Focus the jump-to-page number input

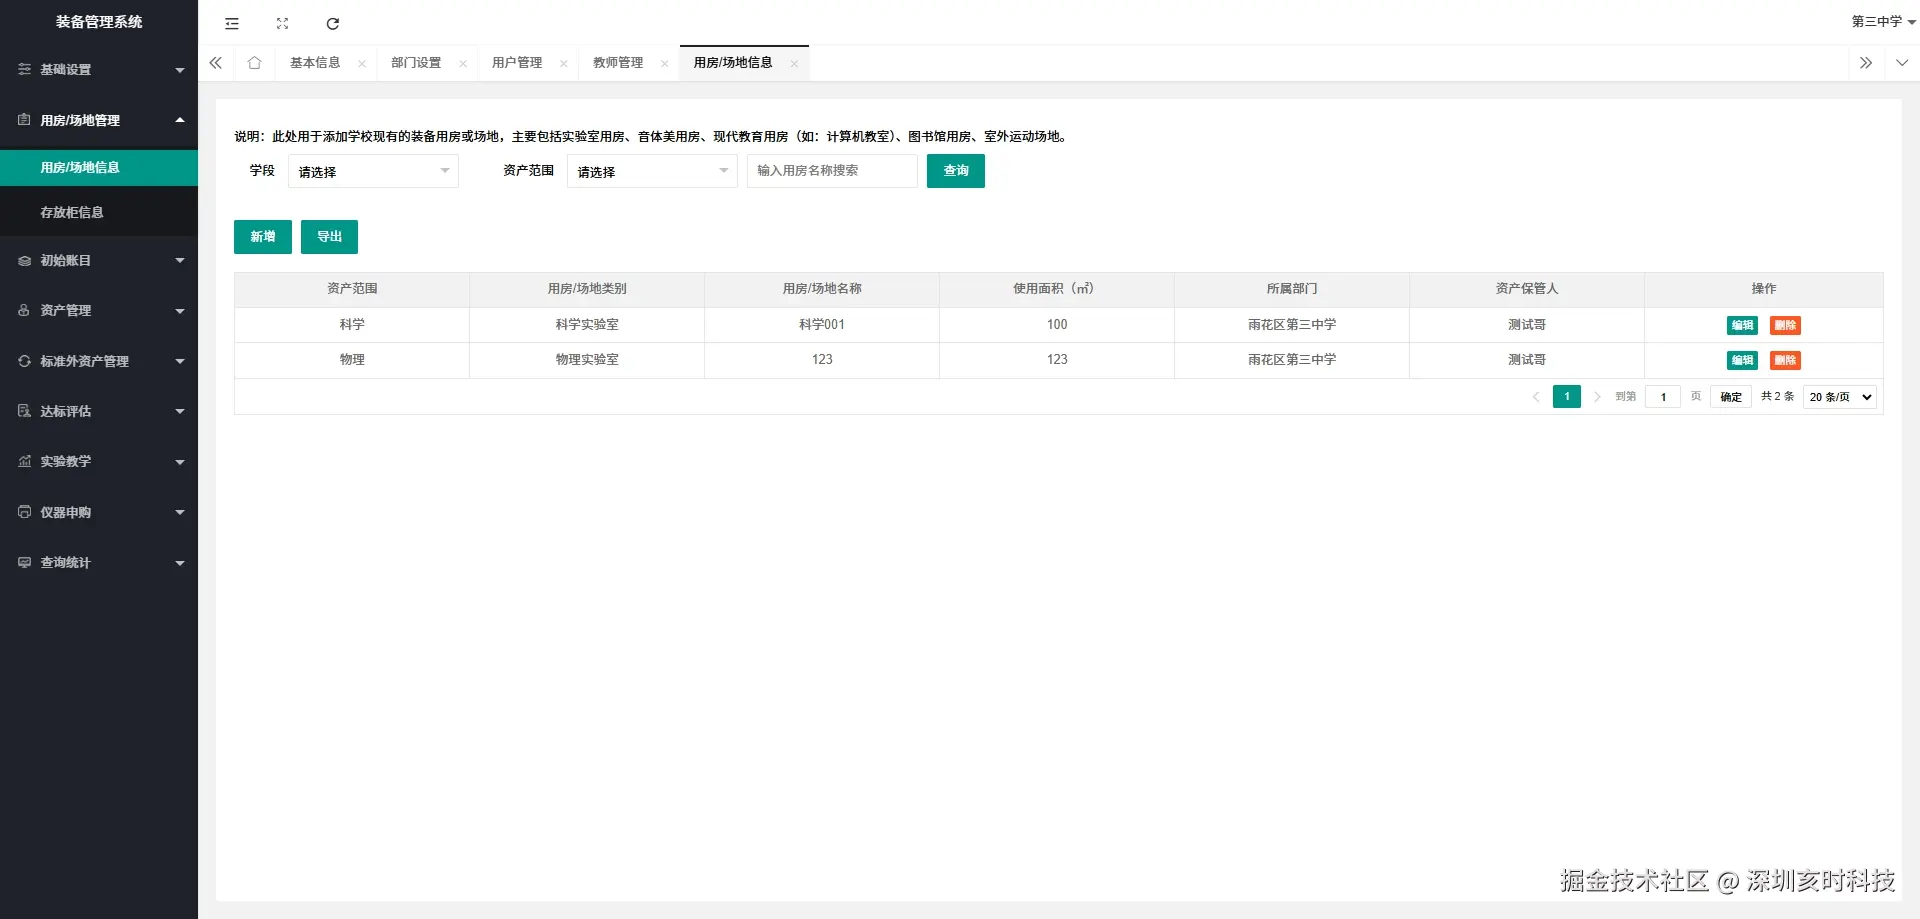tap(1663, 397)
